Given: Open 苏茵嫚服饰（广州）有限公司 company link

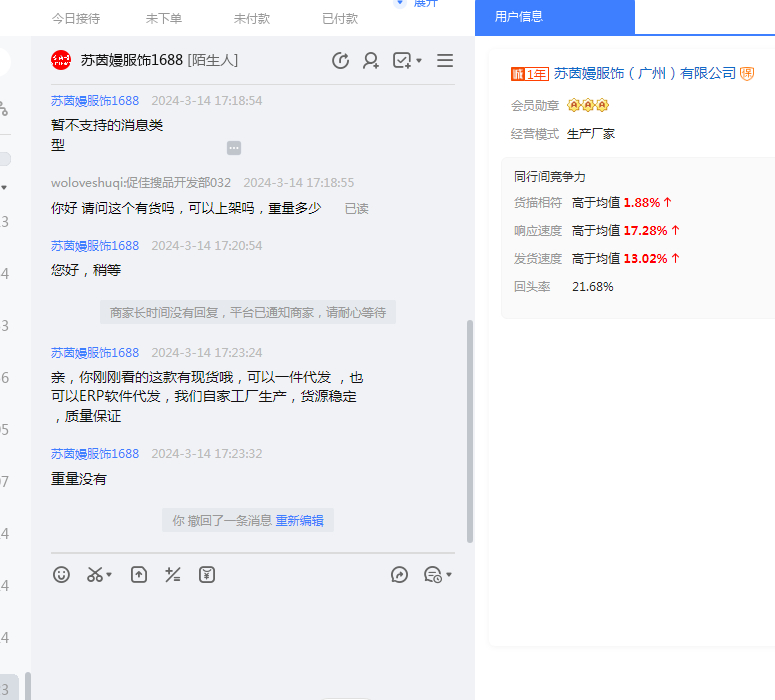Looking at the screenshot, I should pyautogui.click(x=645, y=73).
